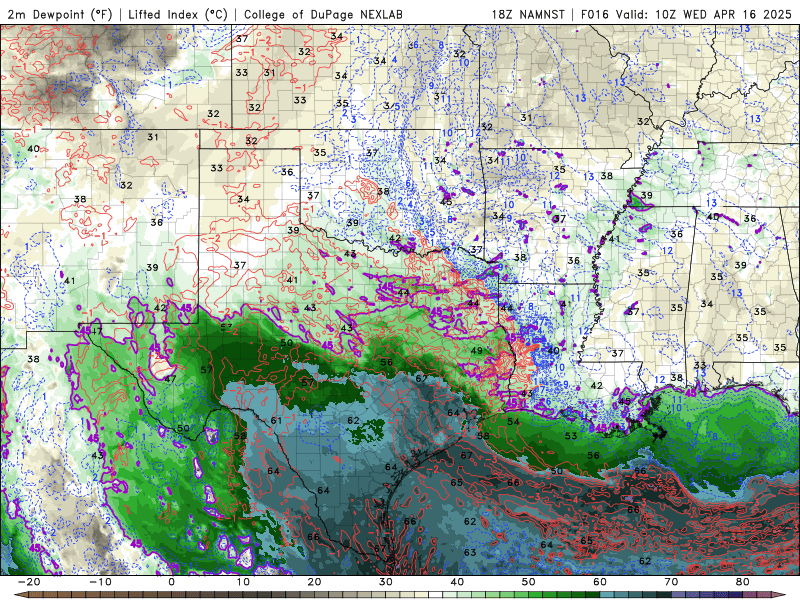Image resolution: width=800 pixels, height=600 pixels.
Task: Click the "-10" color bar label
Action: pos(100,582)
